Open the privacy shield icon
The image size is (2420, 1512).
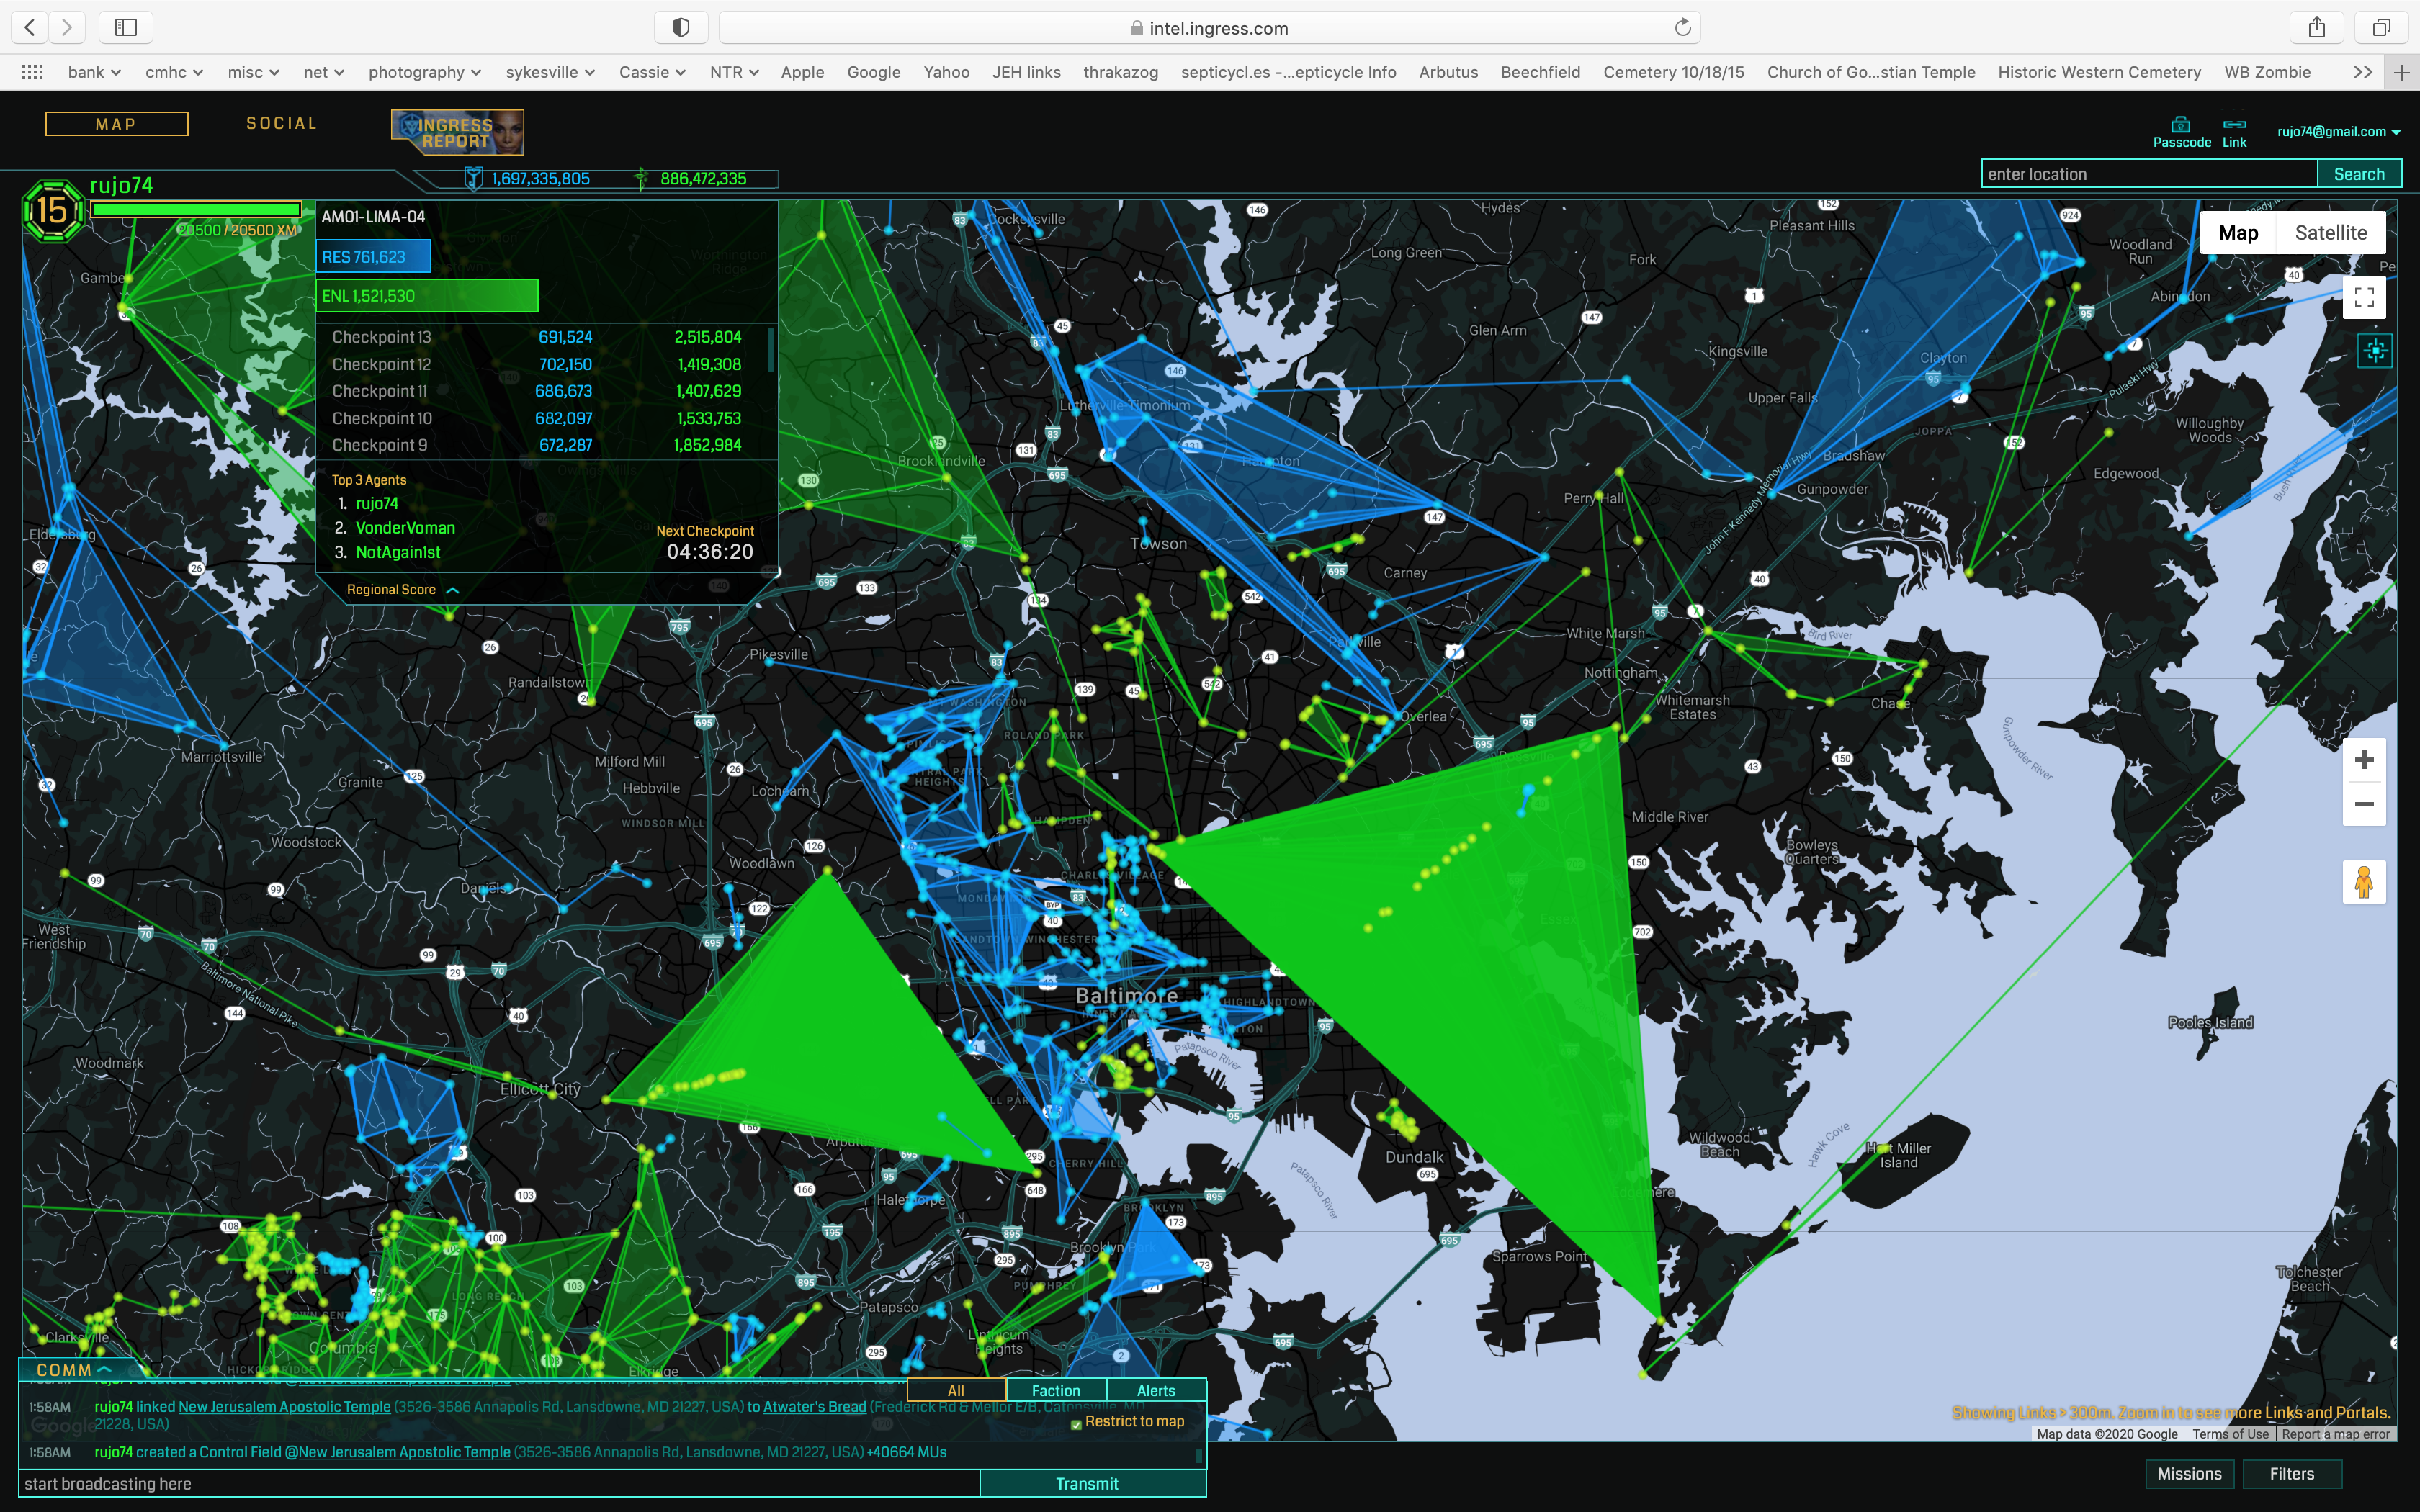(681, 27)
